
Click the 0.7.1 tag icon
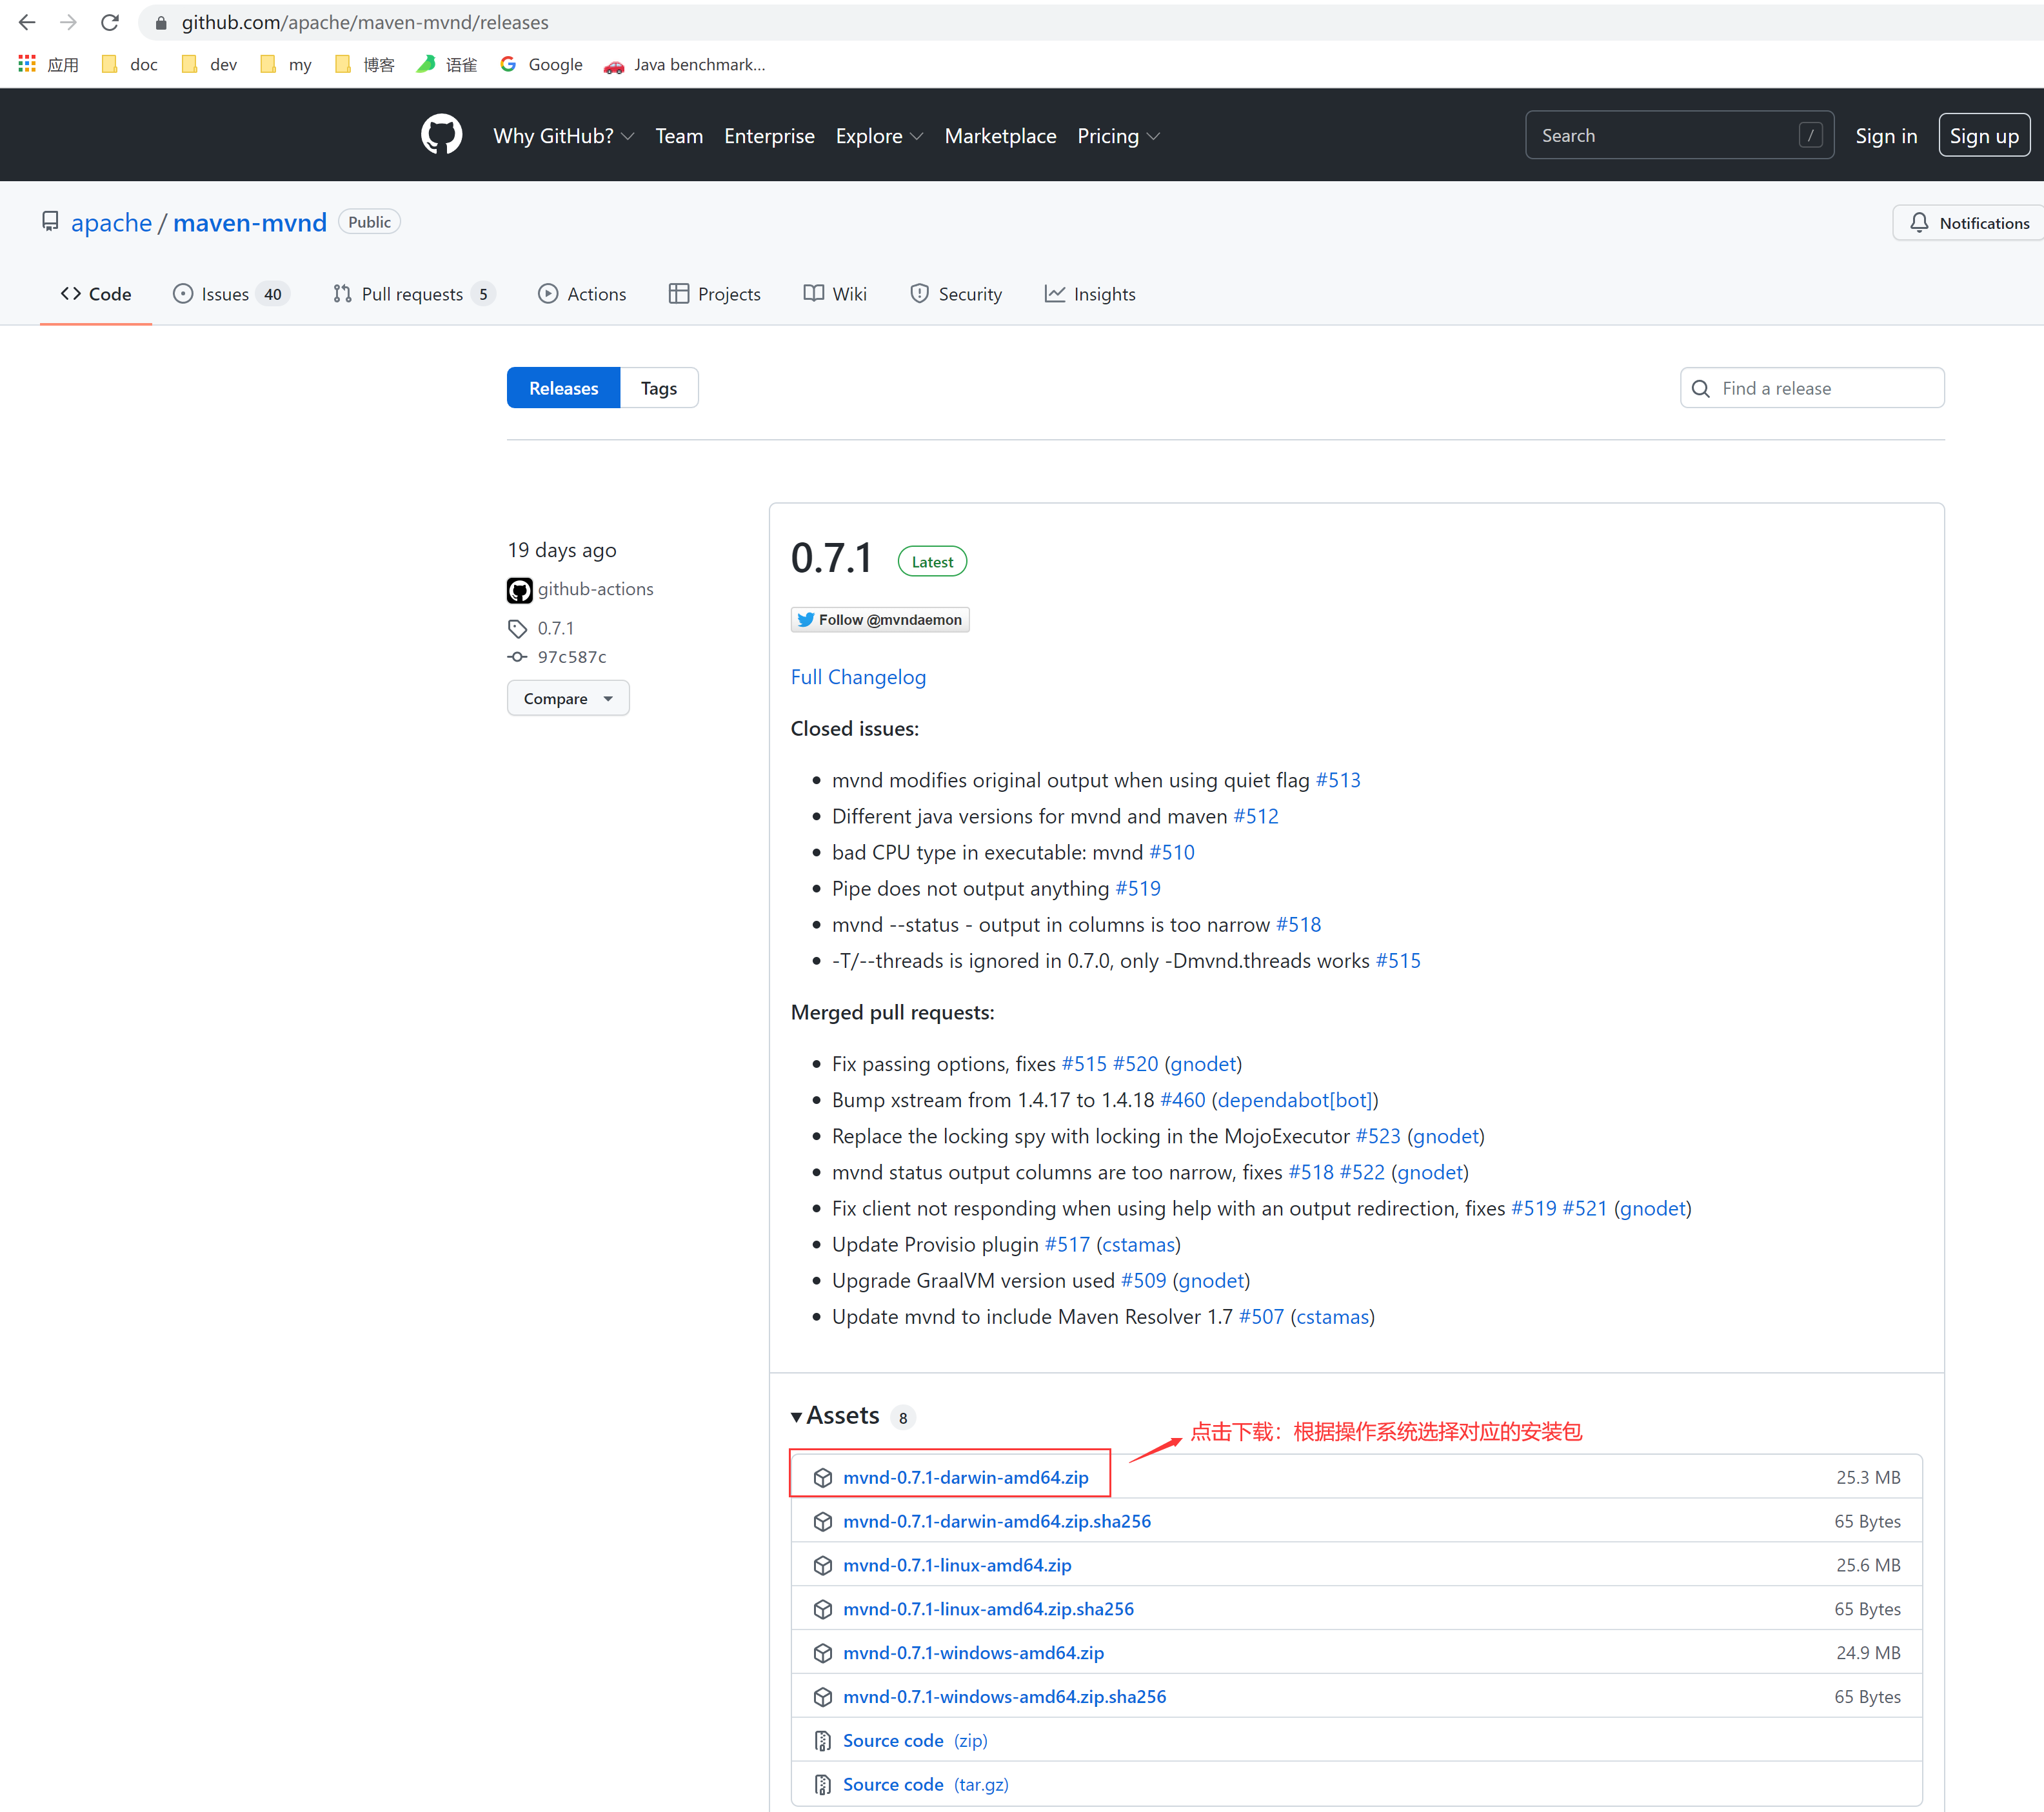click(x=517, y=628)
